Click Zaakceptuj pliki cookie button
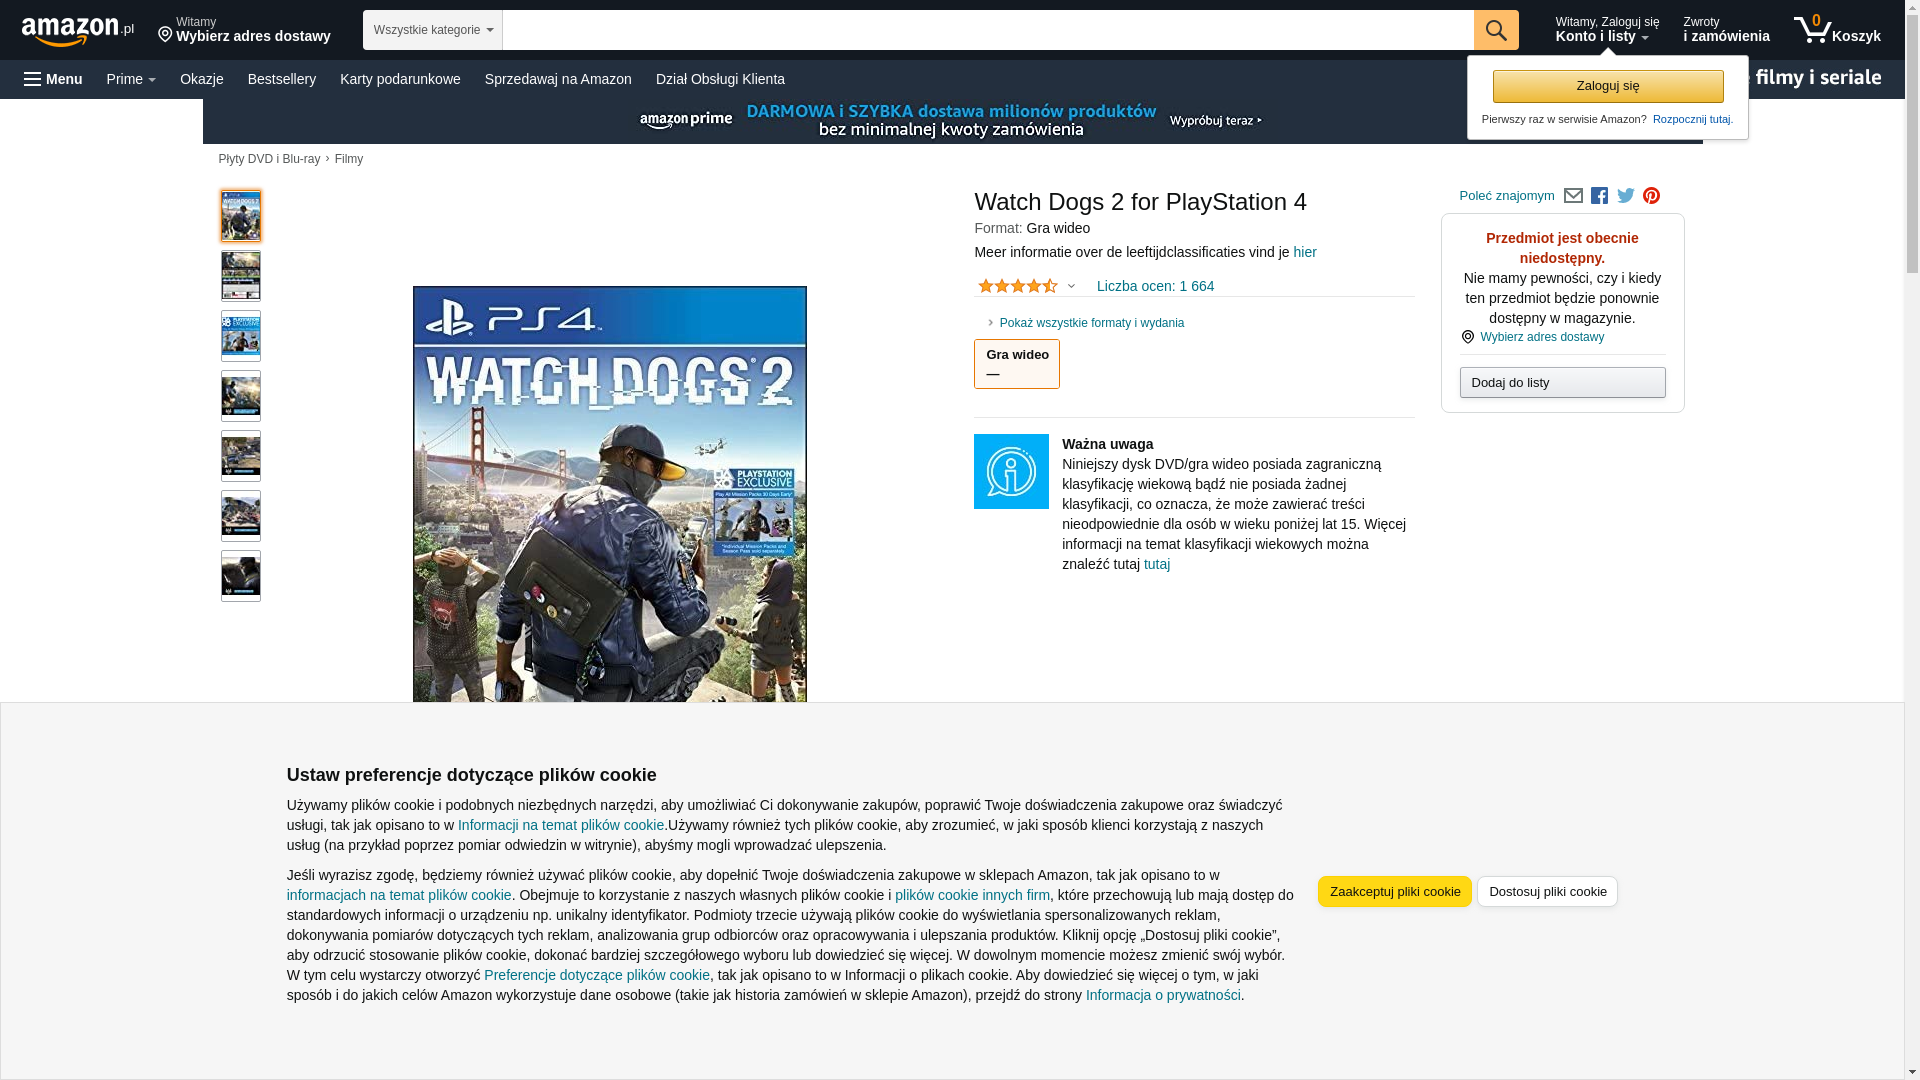This screenshot has width=1920, height=1080. [1394, 891]
